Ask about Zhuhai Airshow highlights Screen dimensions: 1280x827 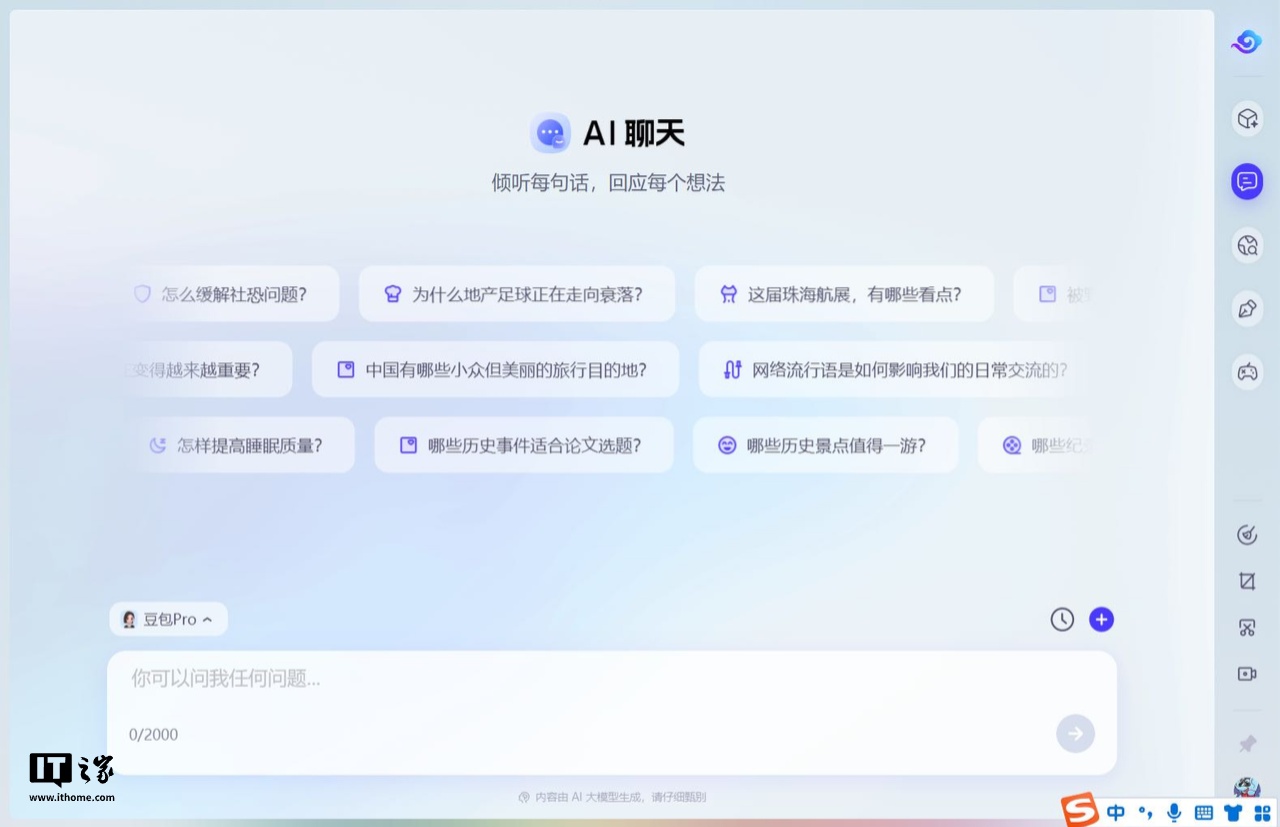tap(843, 294)
